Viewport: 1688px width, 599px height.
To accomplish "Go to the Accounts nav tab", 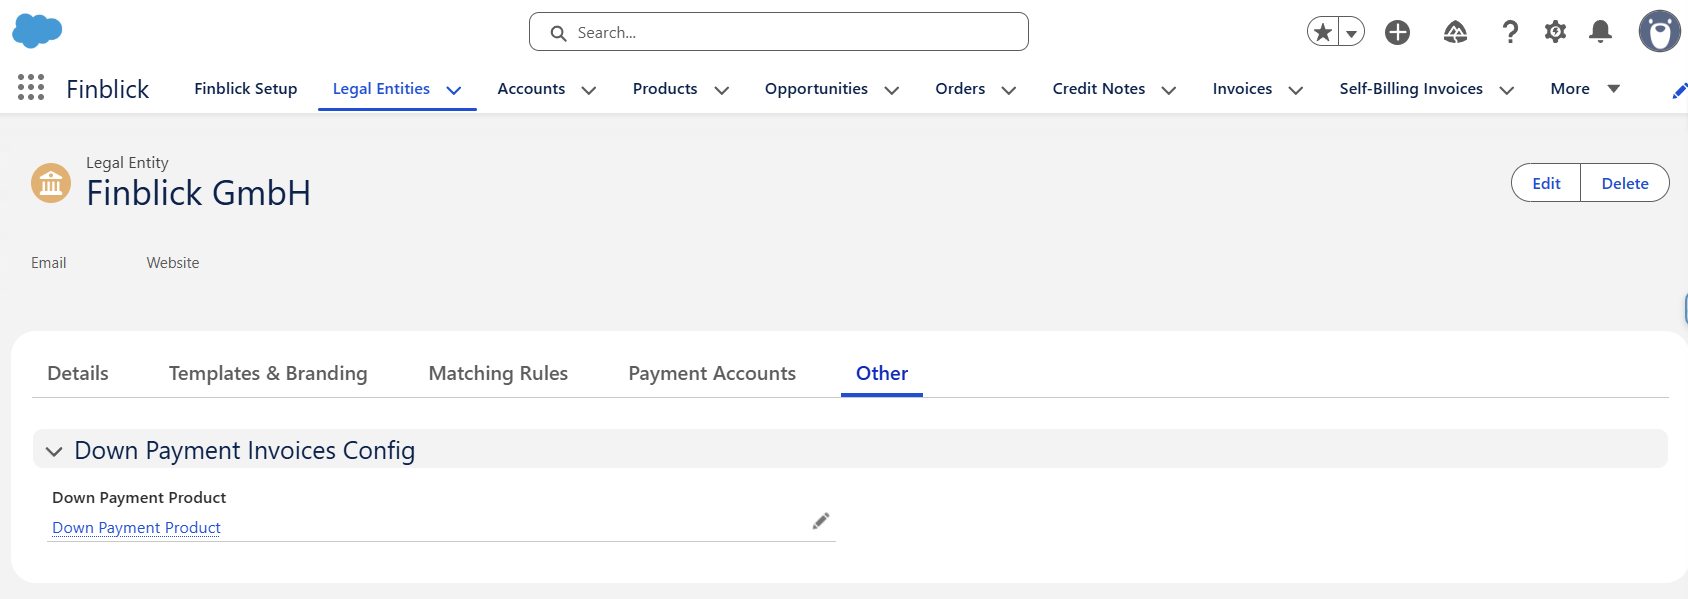I will pos(531,88).
